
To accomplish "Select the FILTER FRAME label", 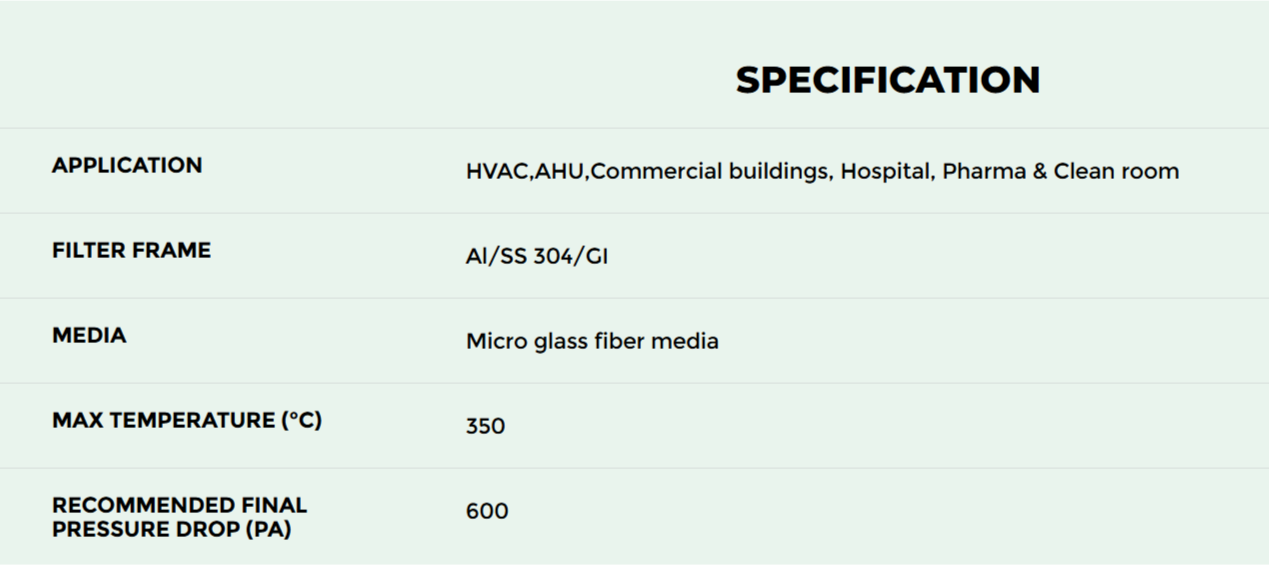I will tap(131, 250).
